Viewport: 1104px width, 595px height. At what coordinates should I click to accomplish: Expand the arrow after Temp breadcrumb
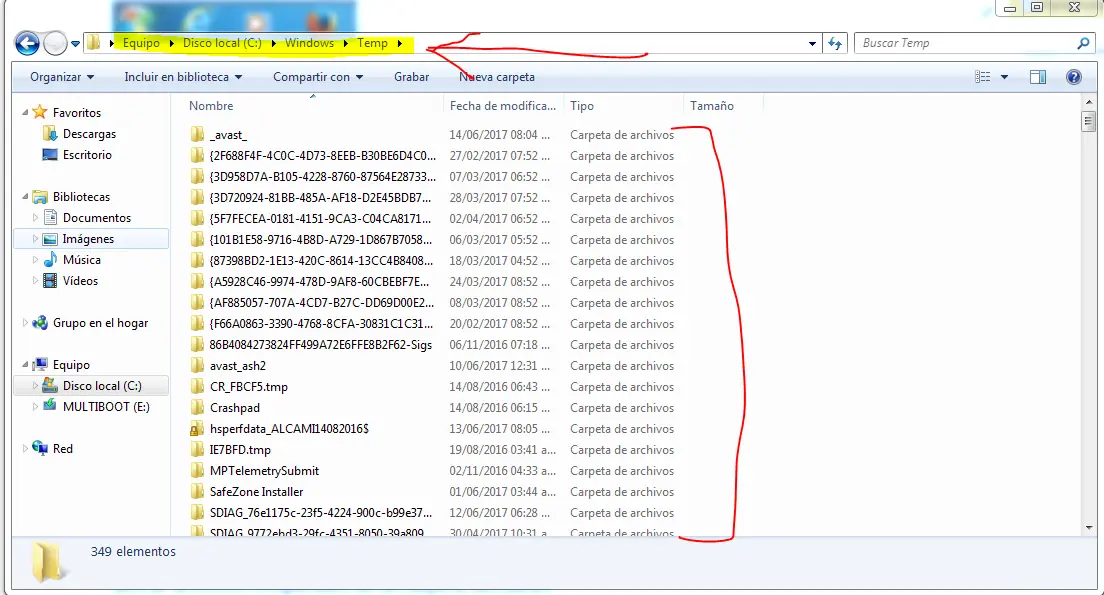(400, 44)
